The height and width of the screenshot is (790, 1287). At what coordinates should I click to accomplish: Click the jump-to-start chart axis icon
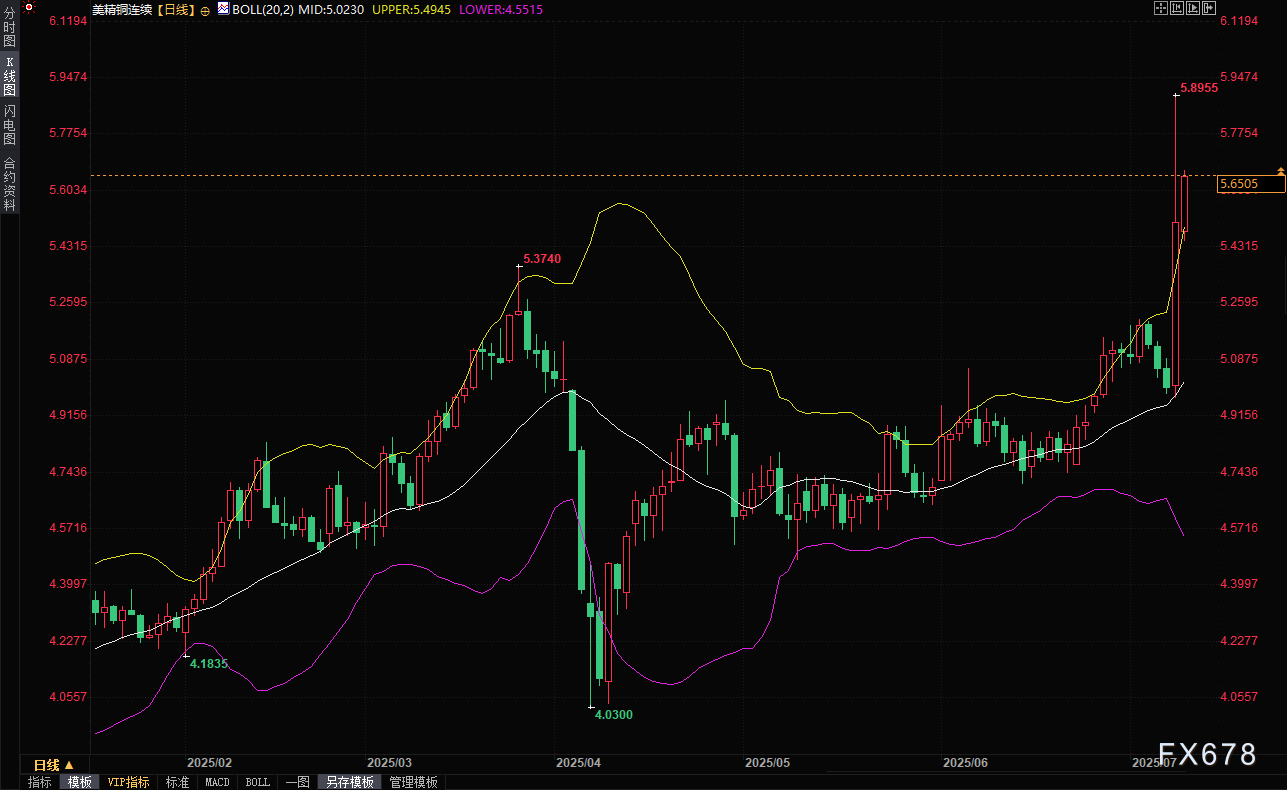click(1177, 8)
